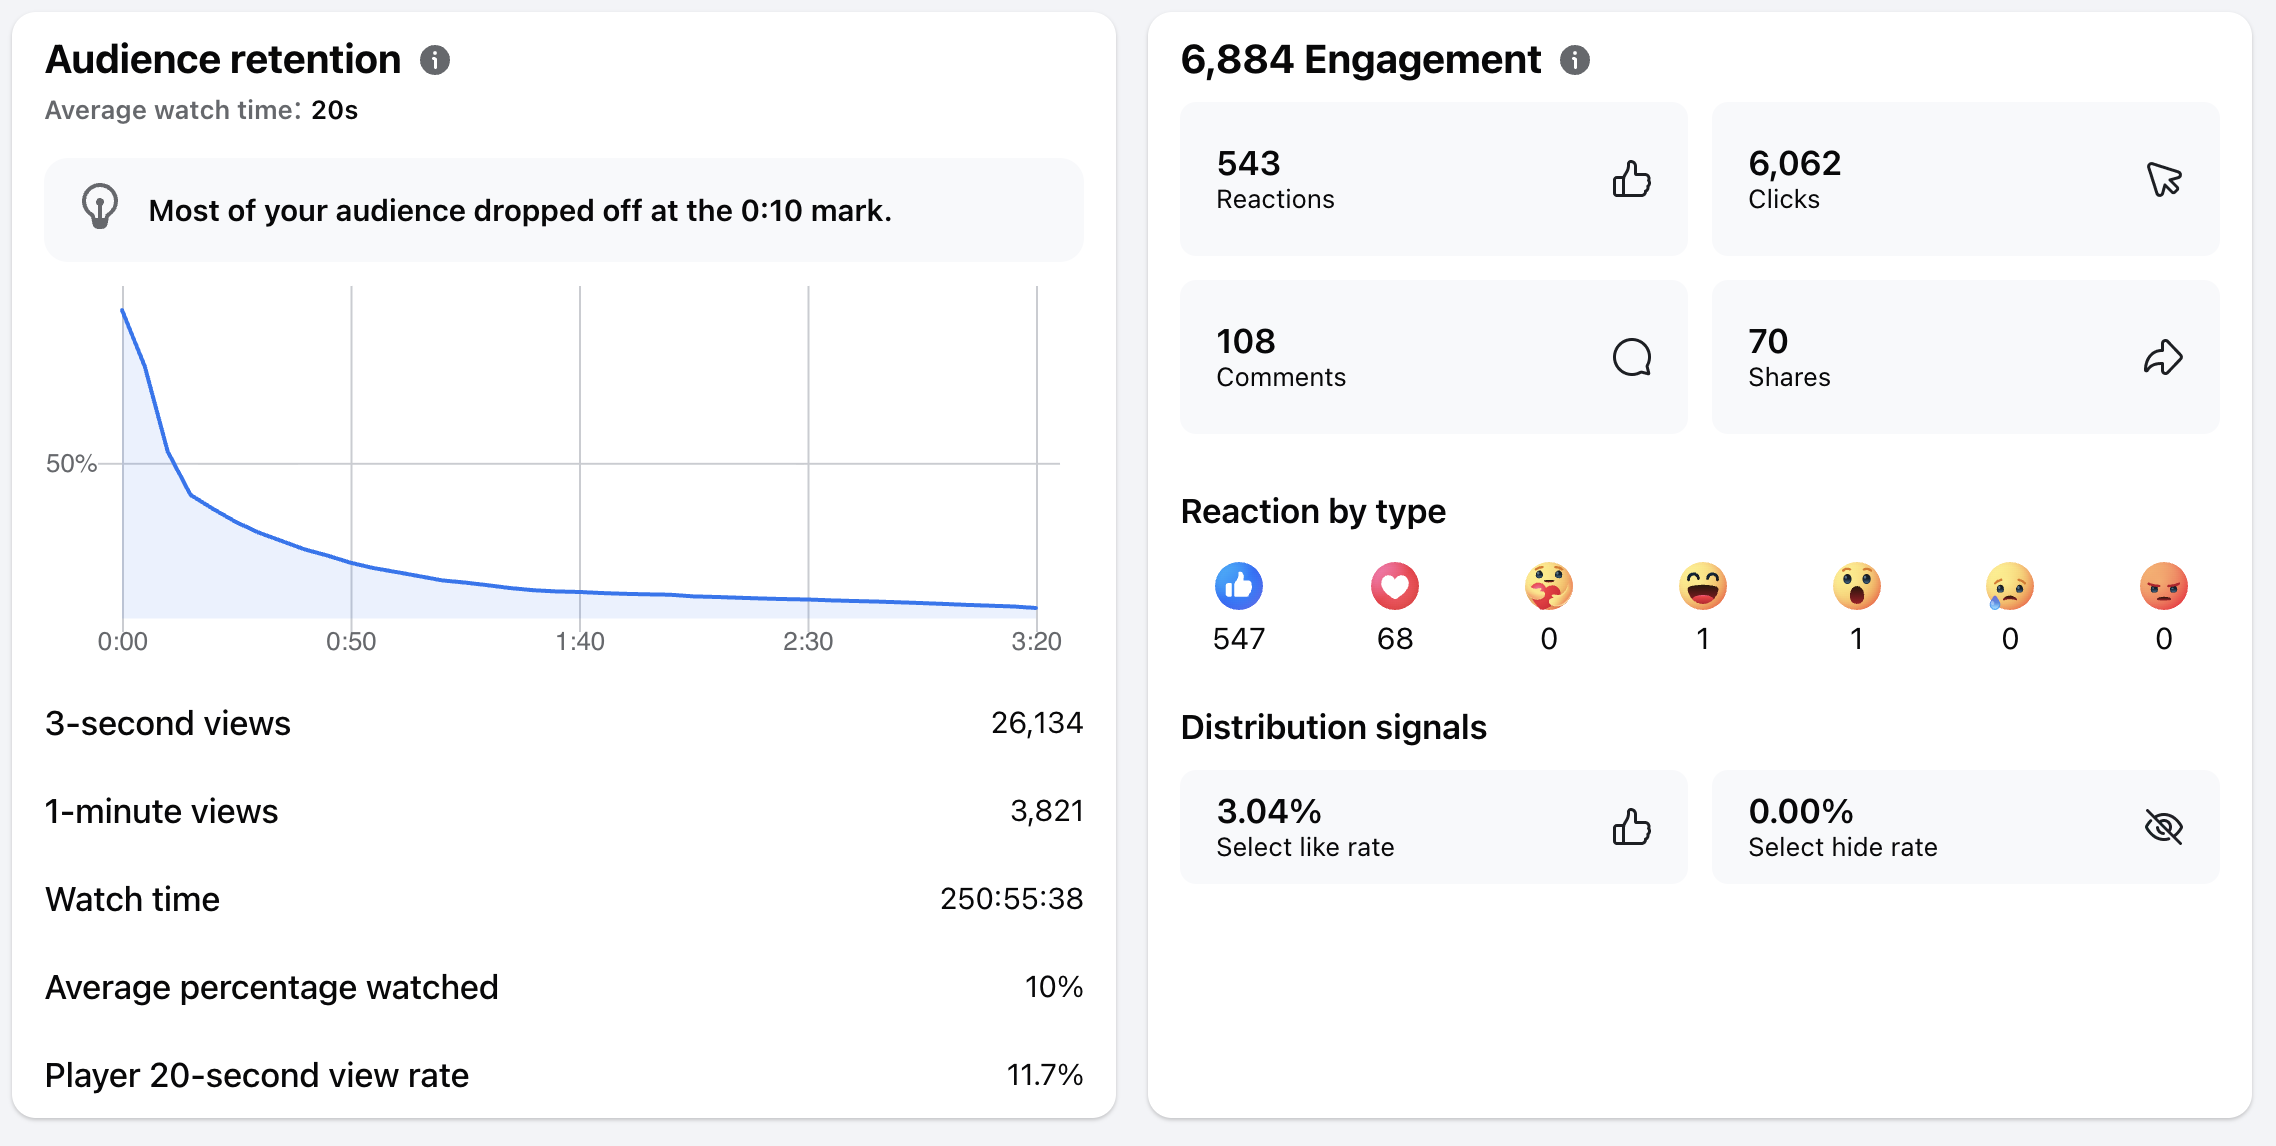Click the Comments speech bubble icon
Image resolution: width=2276 pixels, height=1146 pixels.
point(1632,357)
